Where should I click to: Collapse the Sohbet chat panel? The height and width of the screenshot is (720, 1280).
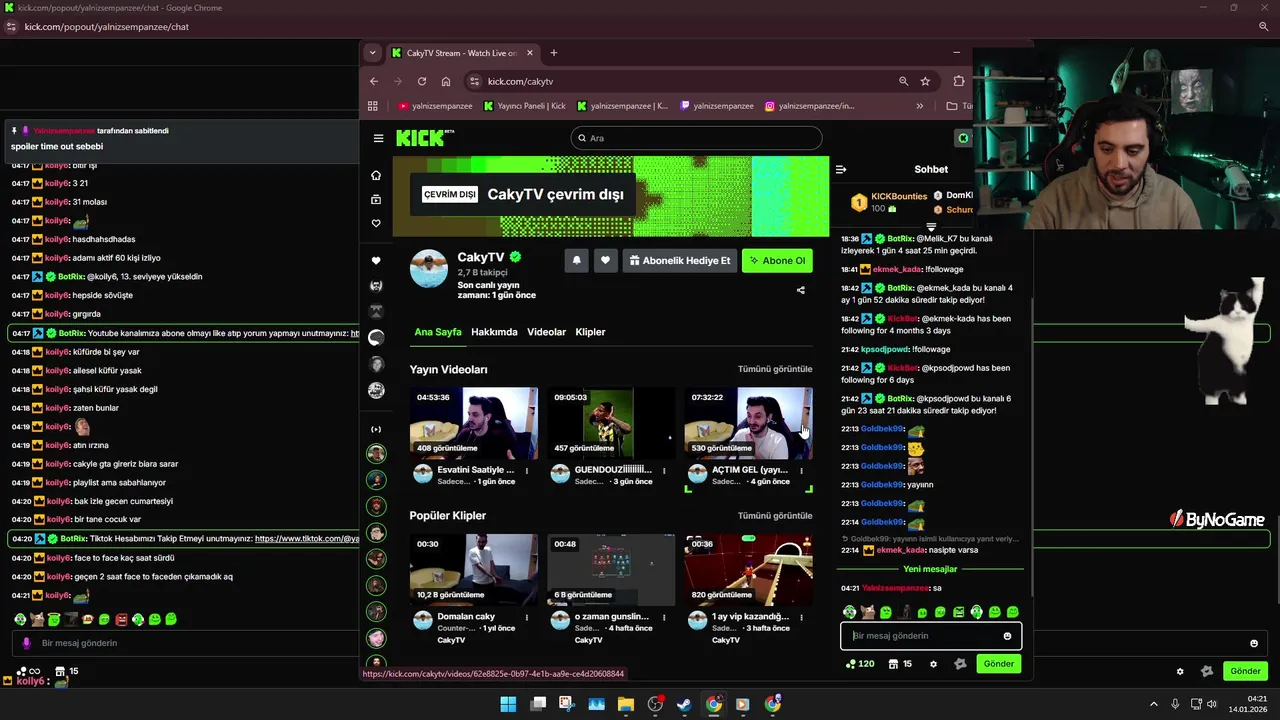(x=841, y=169)
